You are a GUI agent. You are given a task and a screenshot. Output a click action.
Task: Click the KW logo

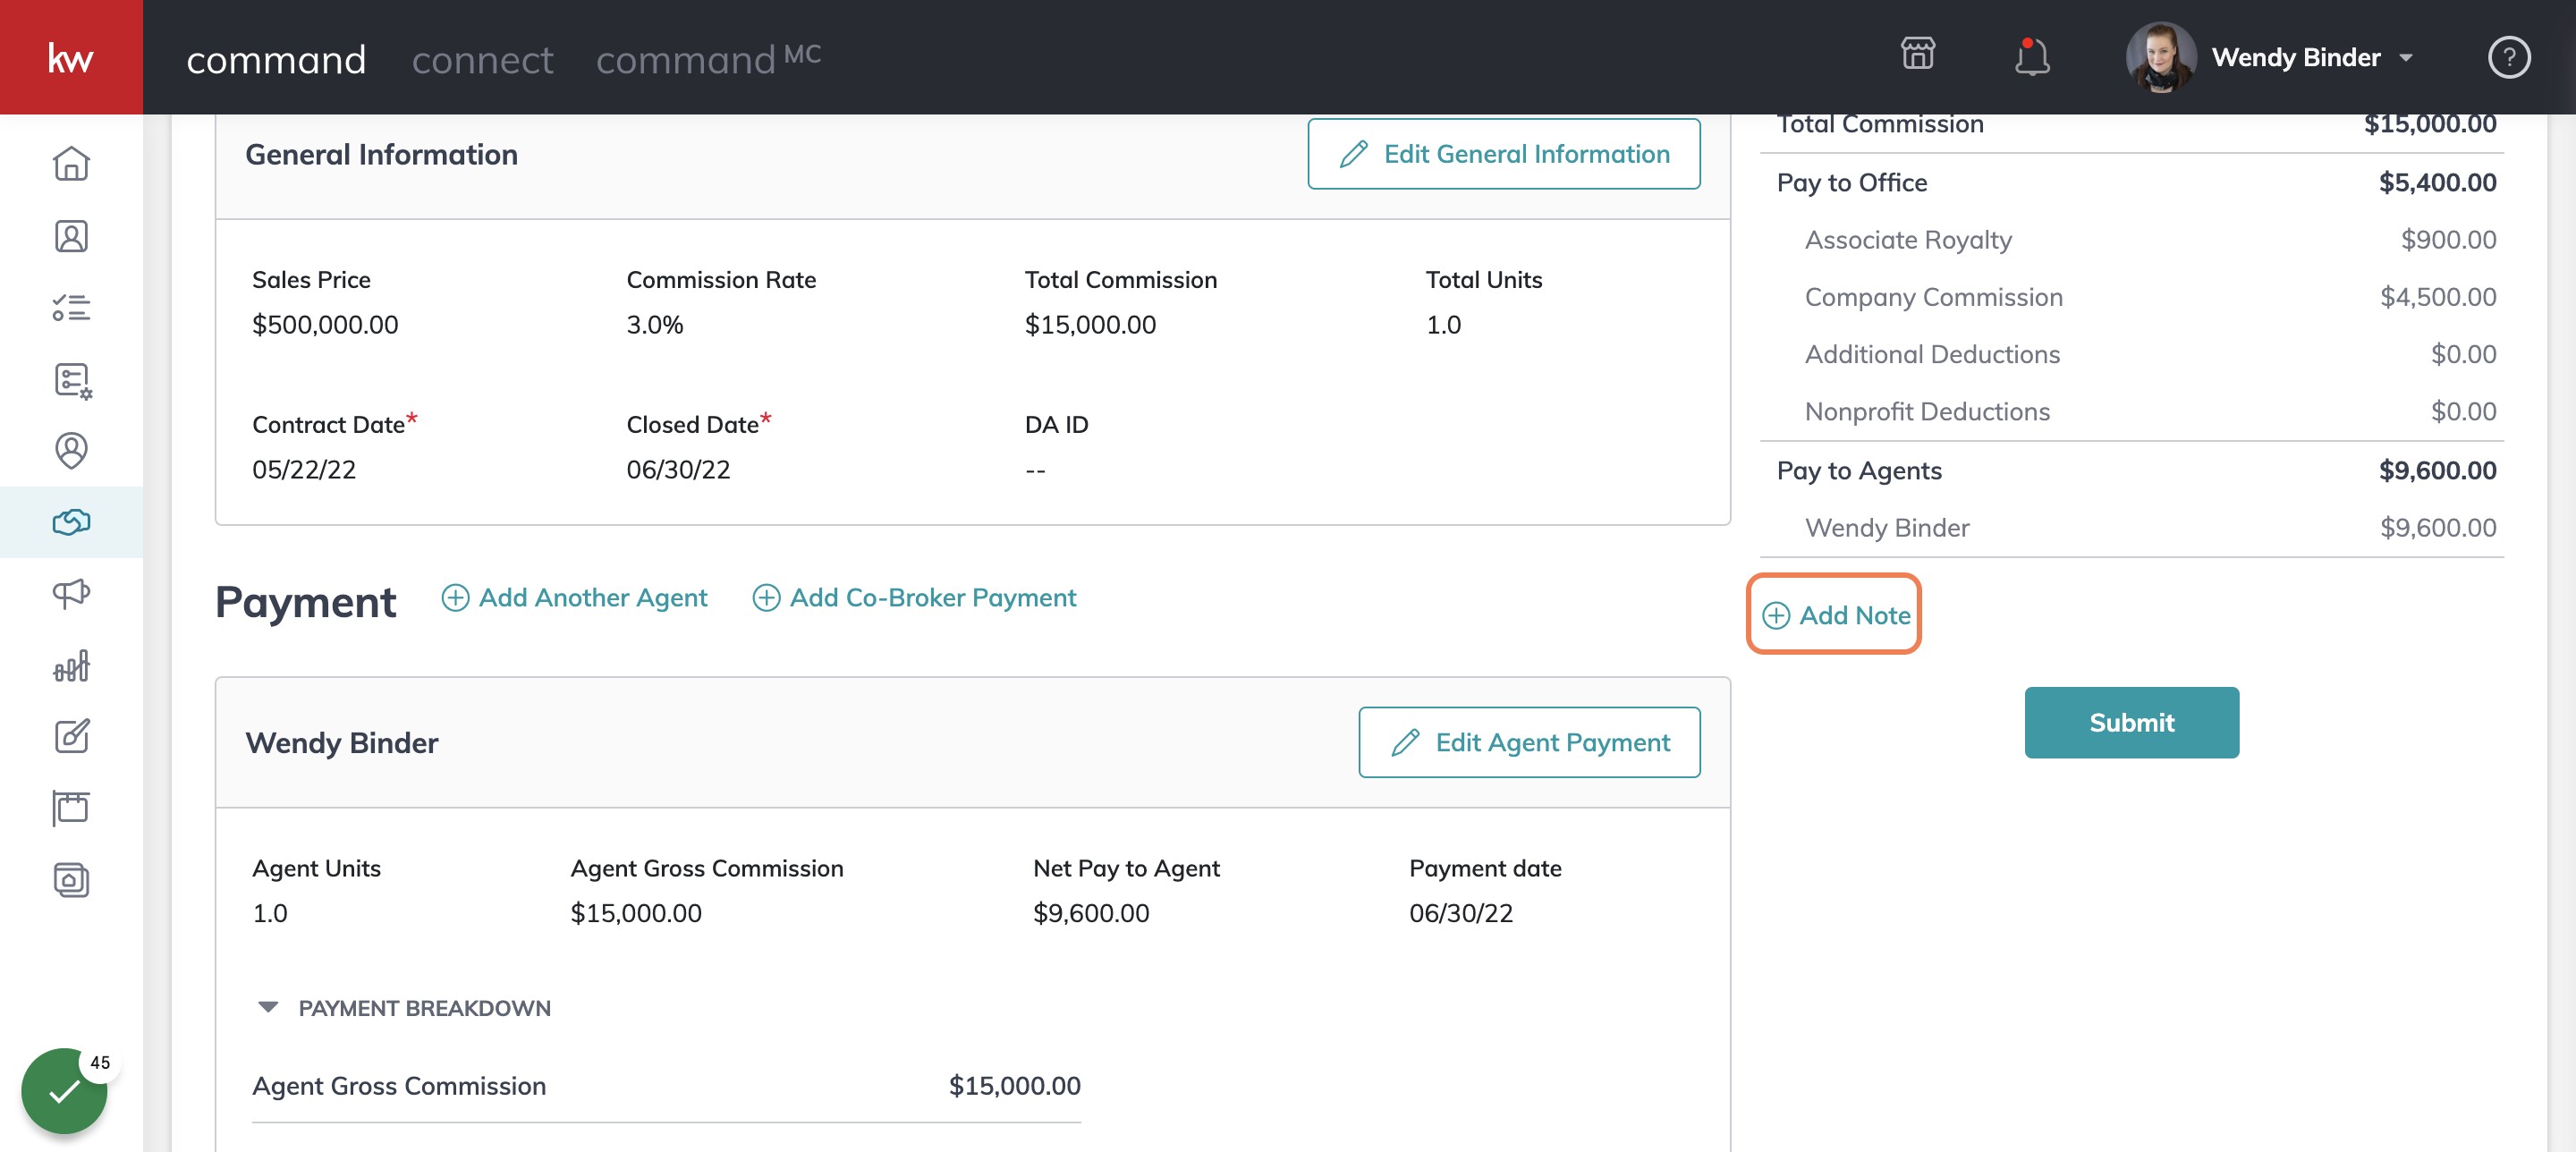coord(71,57)
